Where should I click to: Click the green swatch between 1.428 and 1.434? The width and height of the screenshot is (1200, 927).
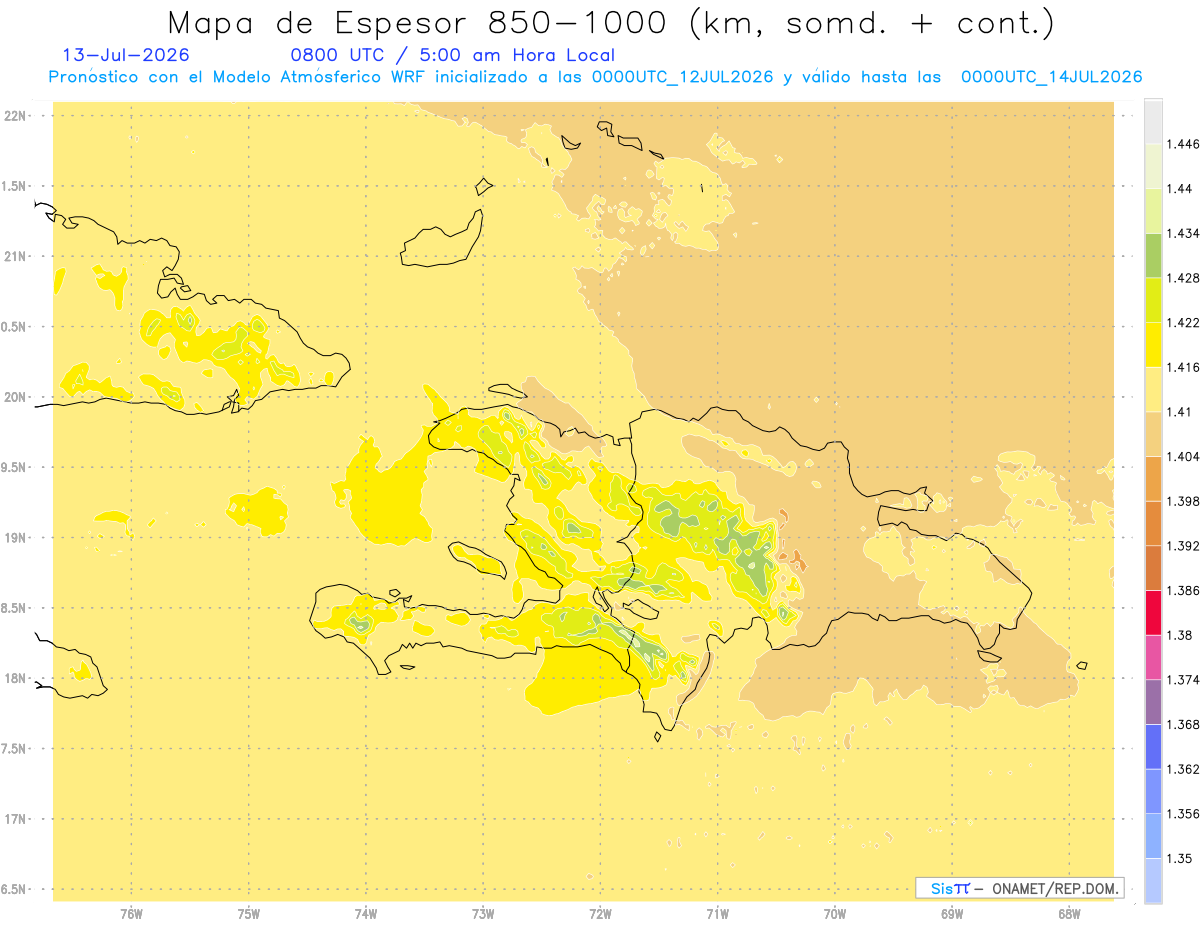(1153, 255)
